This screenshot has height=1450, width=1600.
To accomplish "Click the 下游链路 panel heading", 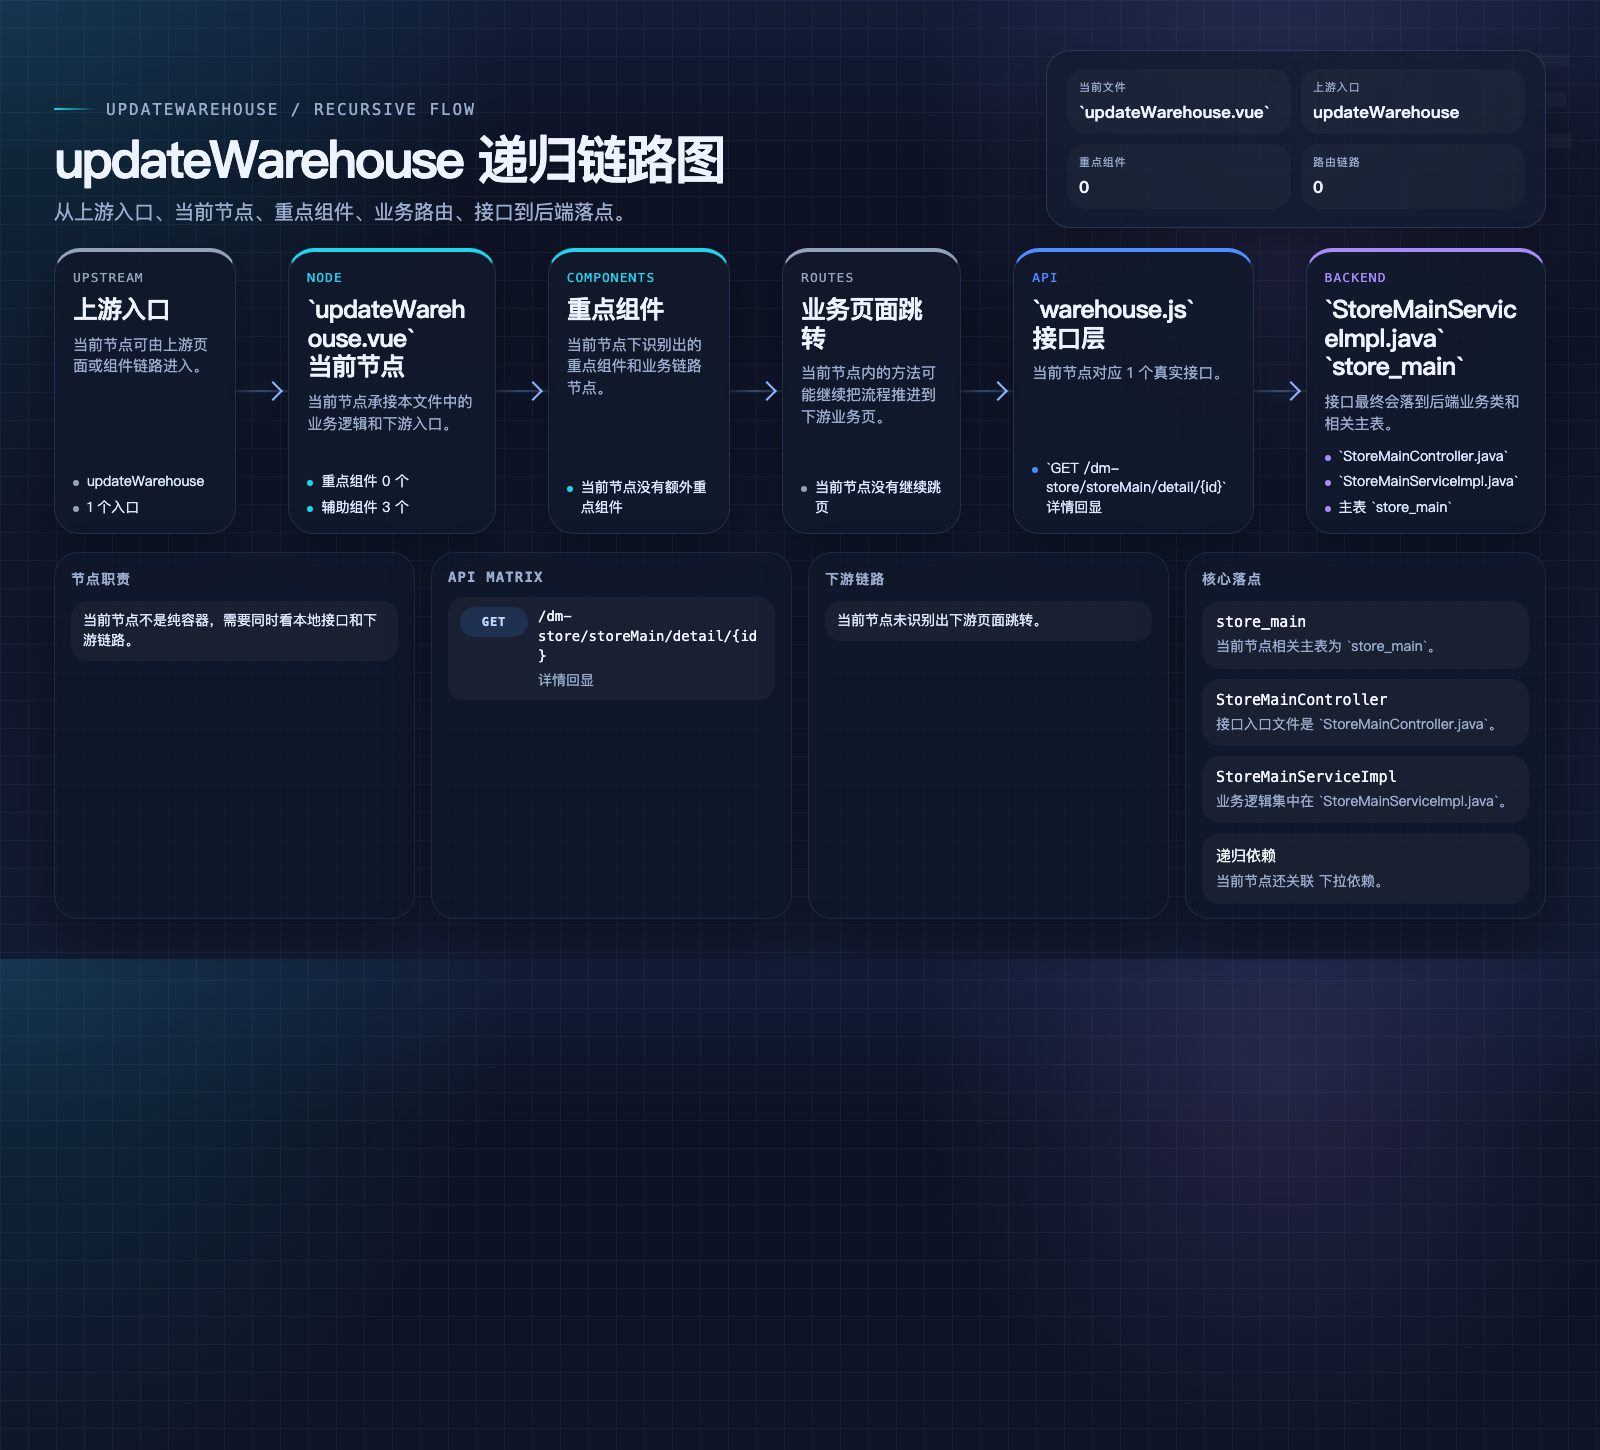I will pyautogui.click(x=854, y=579).
